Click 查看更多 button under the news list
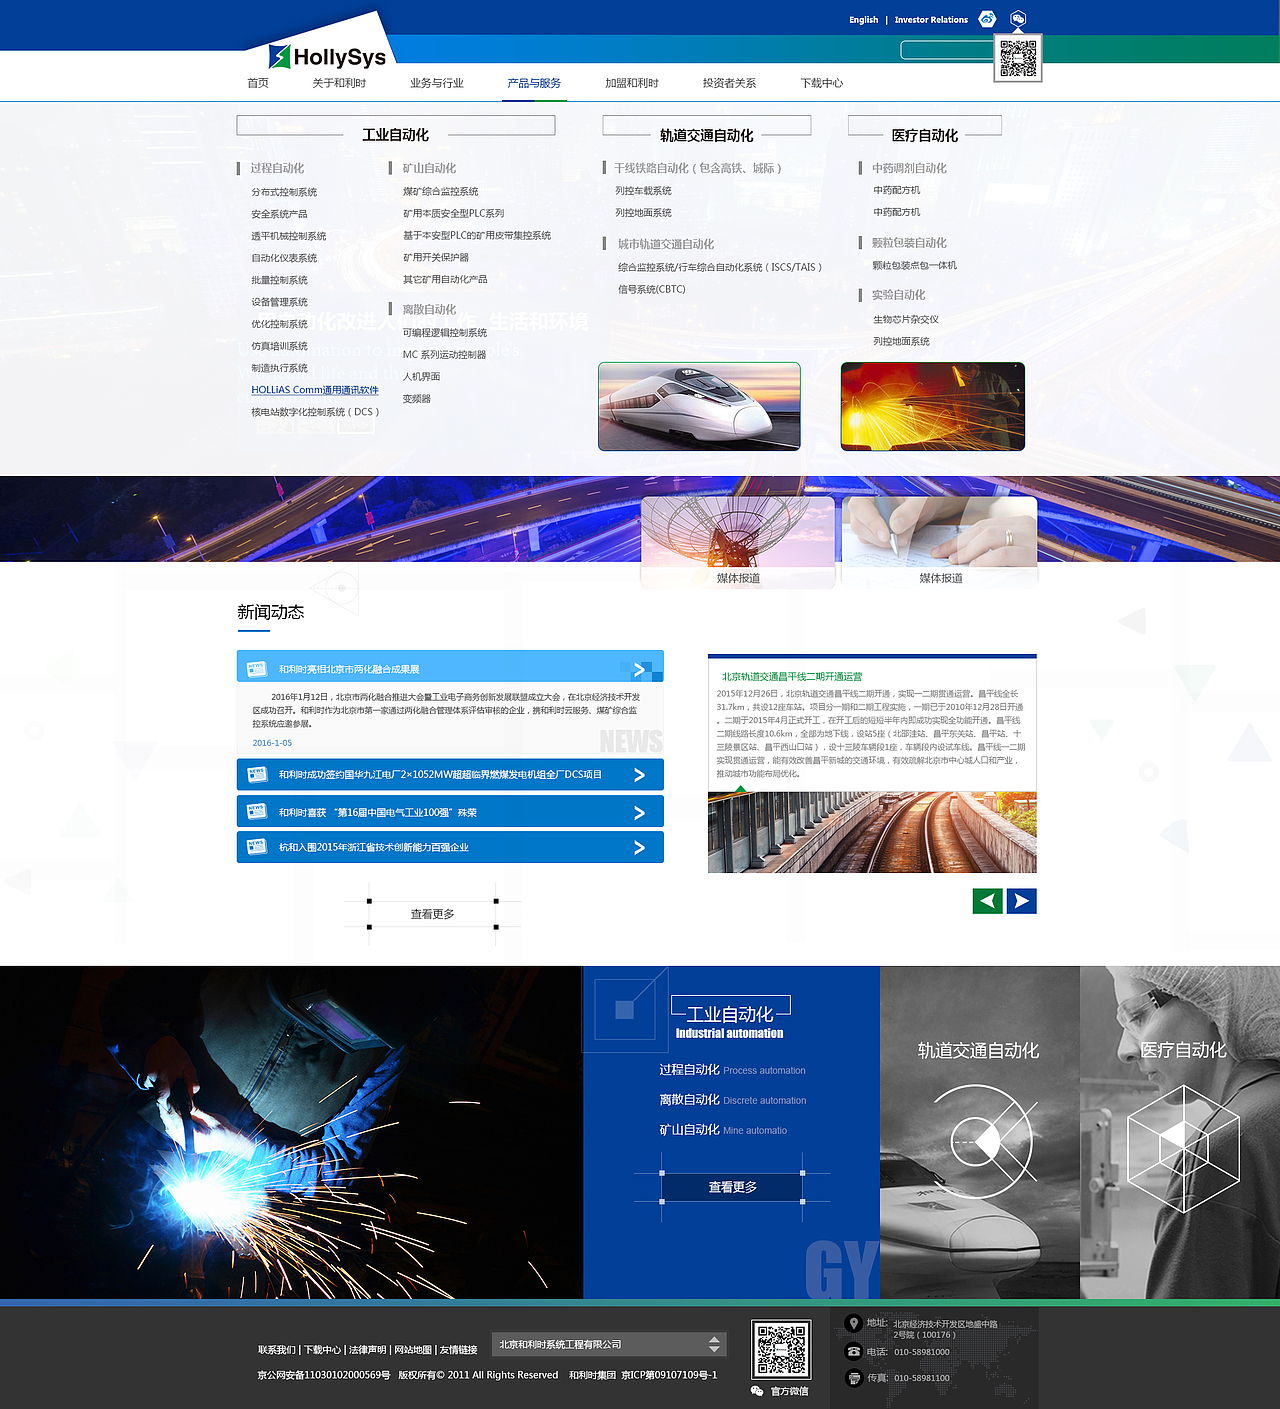 coord(432,914)
